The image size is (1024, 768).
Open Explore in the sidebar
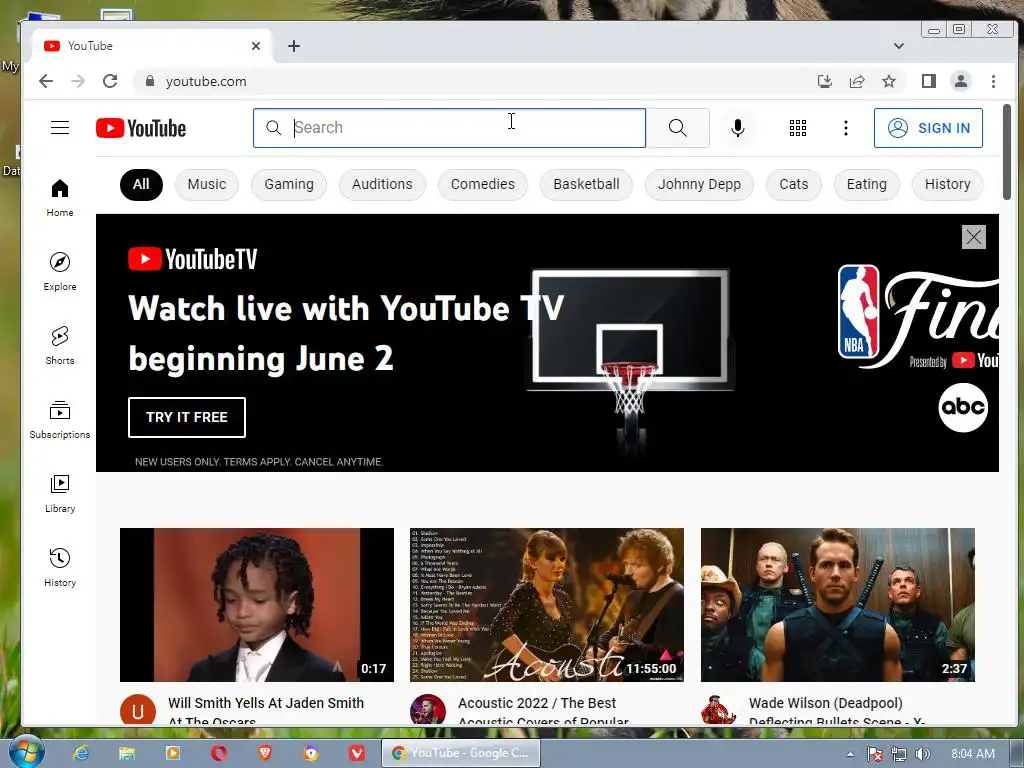(60, 272)
